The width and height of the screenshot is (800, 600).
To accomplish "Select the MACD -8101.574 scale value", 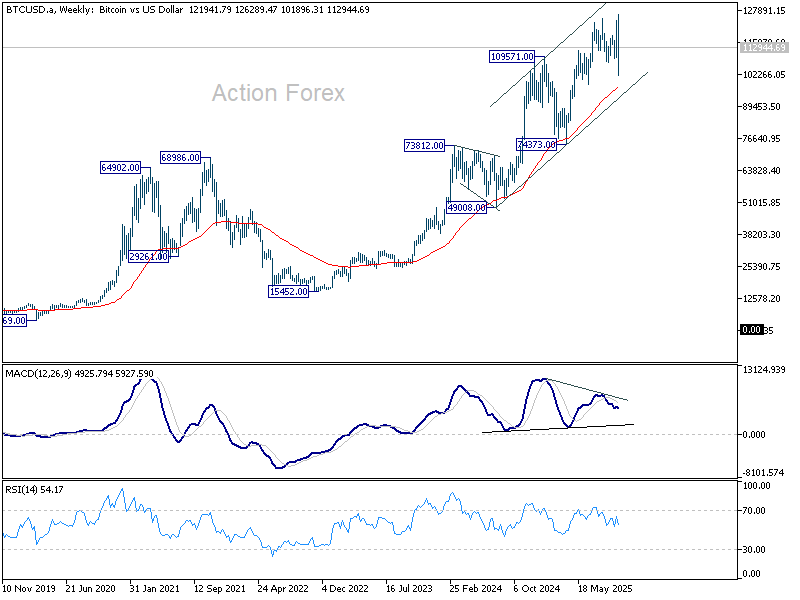I will click(764, 472).
